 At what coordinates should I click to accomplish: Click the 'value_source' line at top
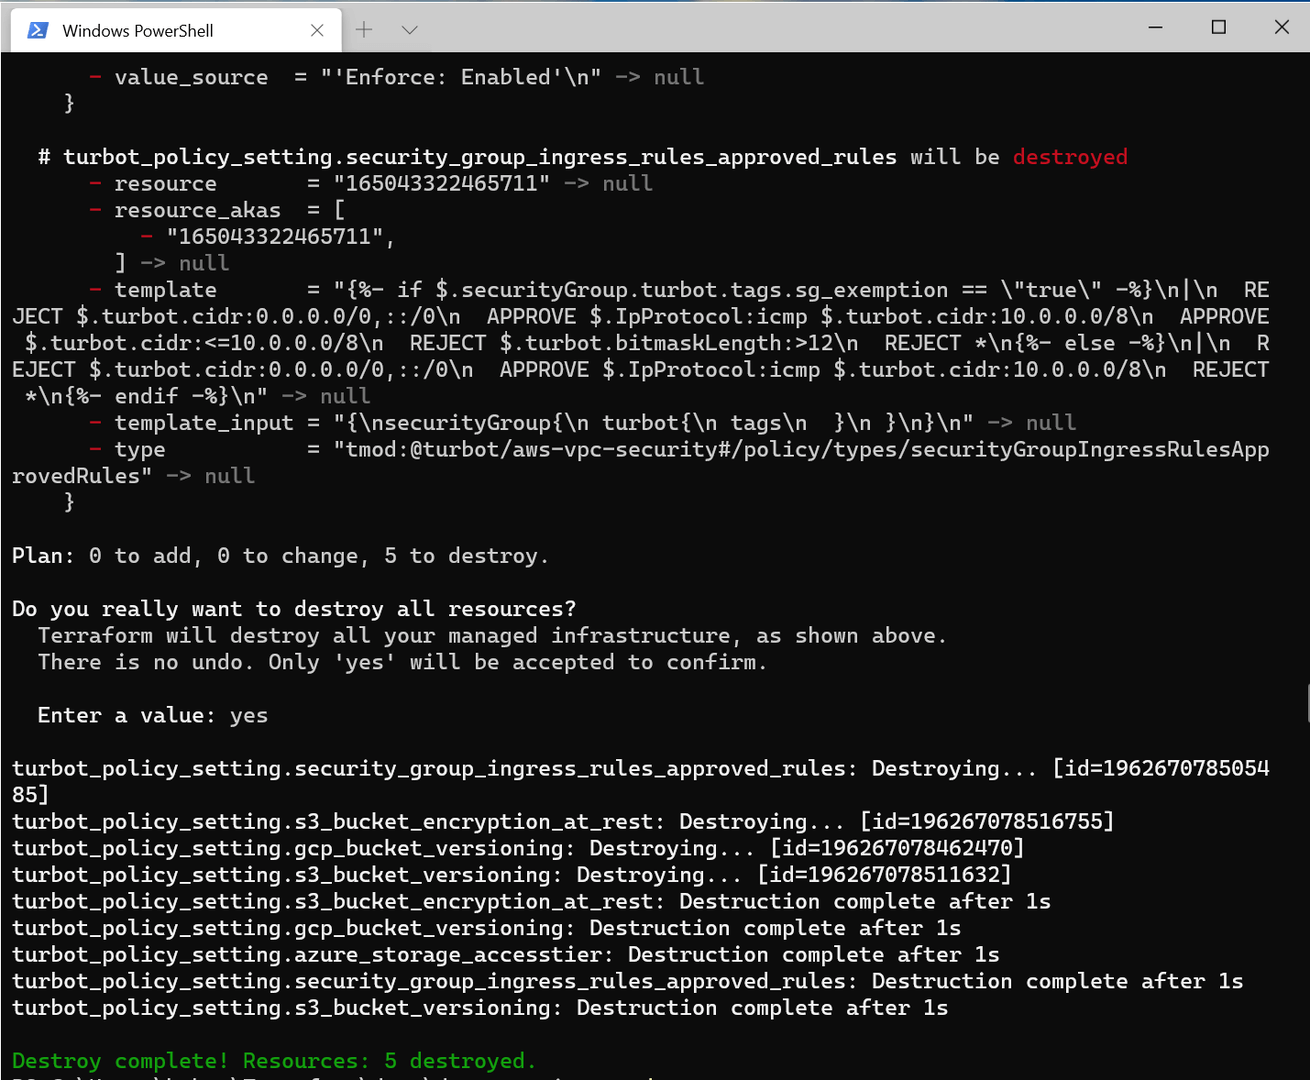coord(397,77)
